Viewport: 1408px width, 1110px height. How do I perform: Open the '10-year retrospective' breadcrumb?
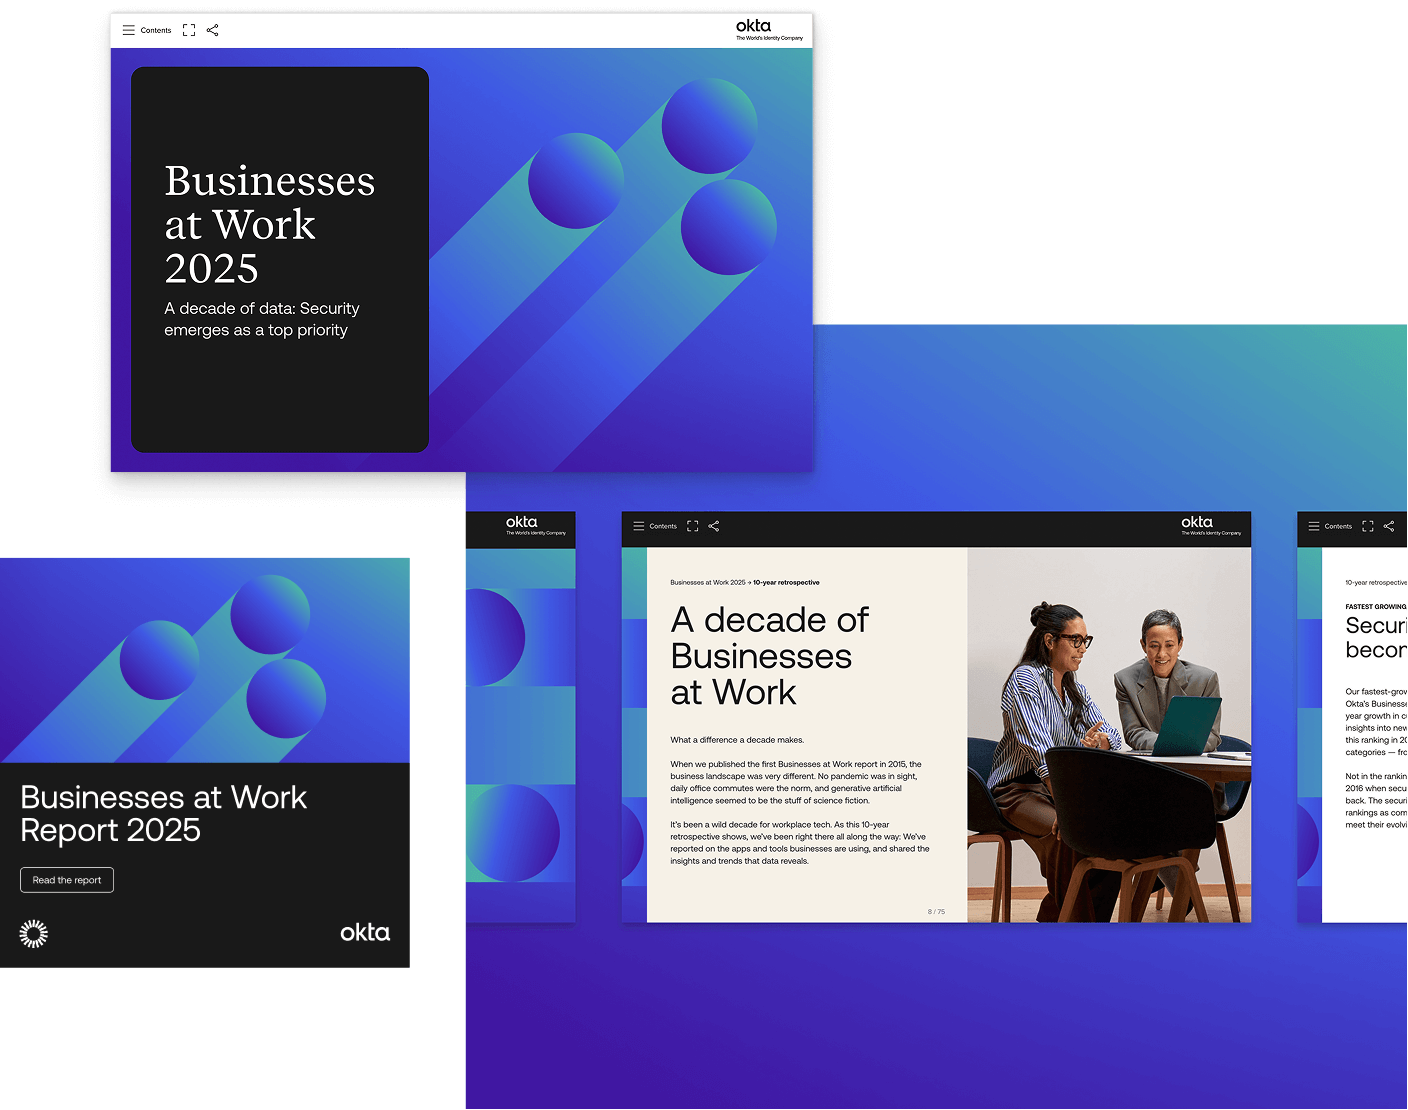[x=786, y=582]
